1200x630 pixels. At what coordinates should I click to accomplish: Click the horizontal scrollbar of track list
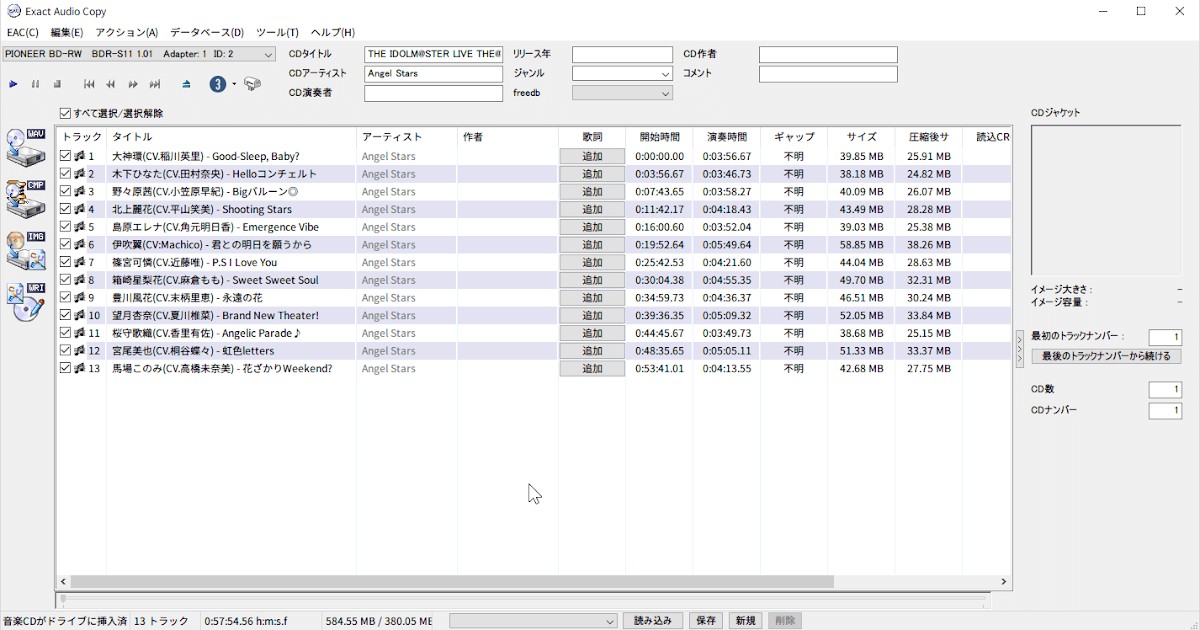(x=452, y=581)
